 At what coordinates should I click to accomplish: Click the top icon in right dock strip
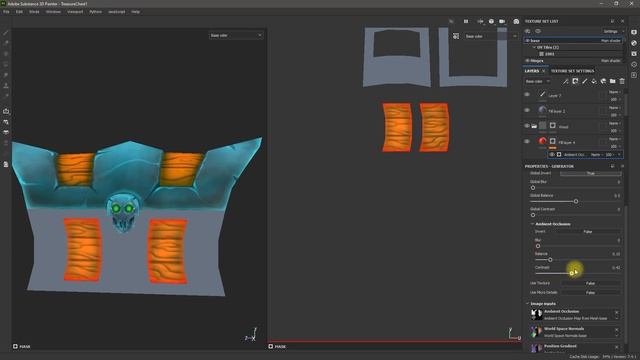[x=634, y=32]
